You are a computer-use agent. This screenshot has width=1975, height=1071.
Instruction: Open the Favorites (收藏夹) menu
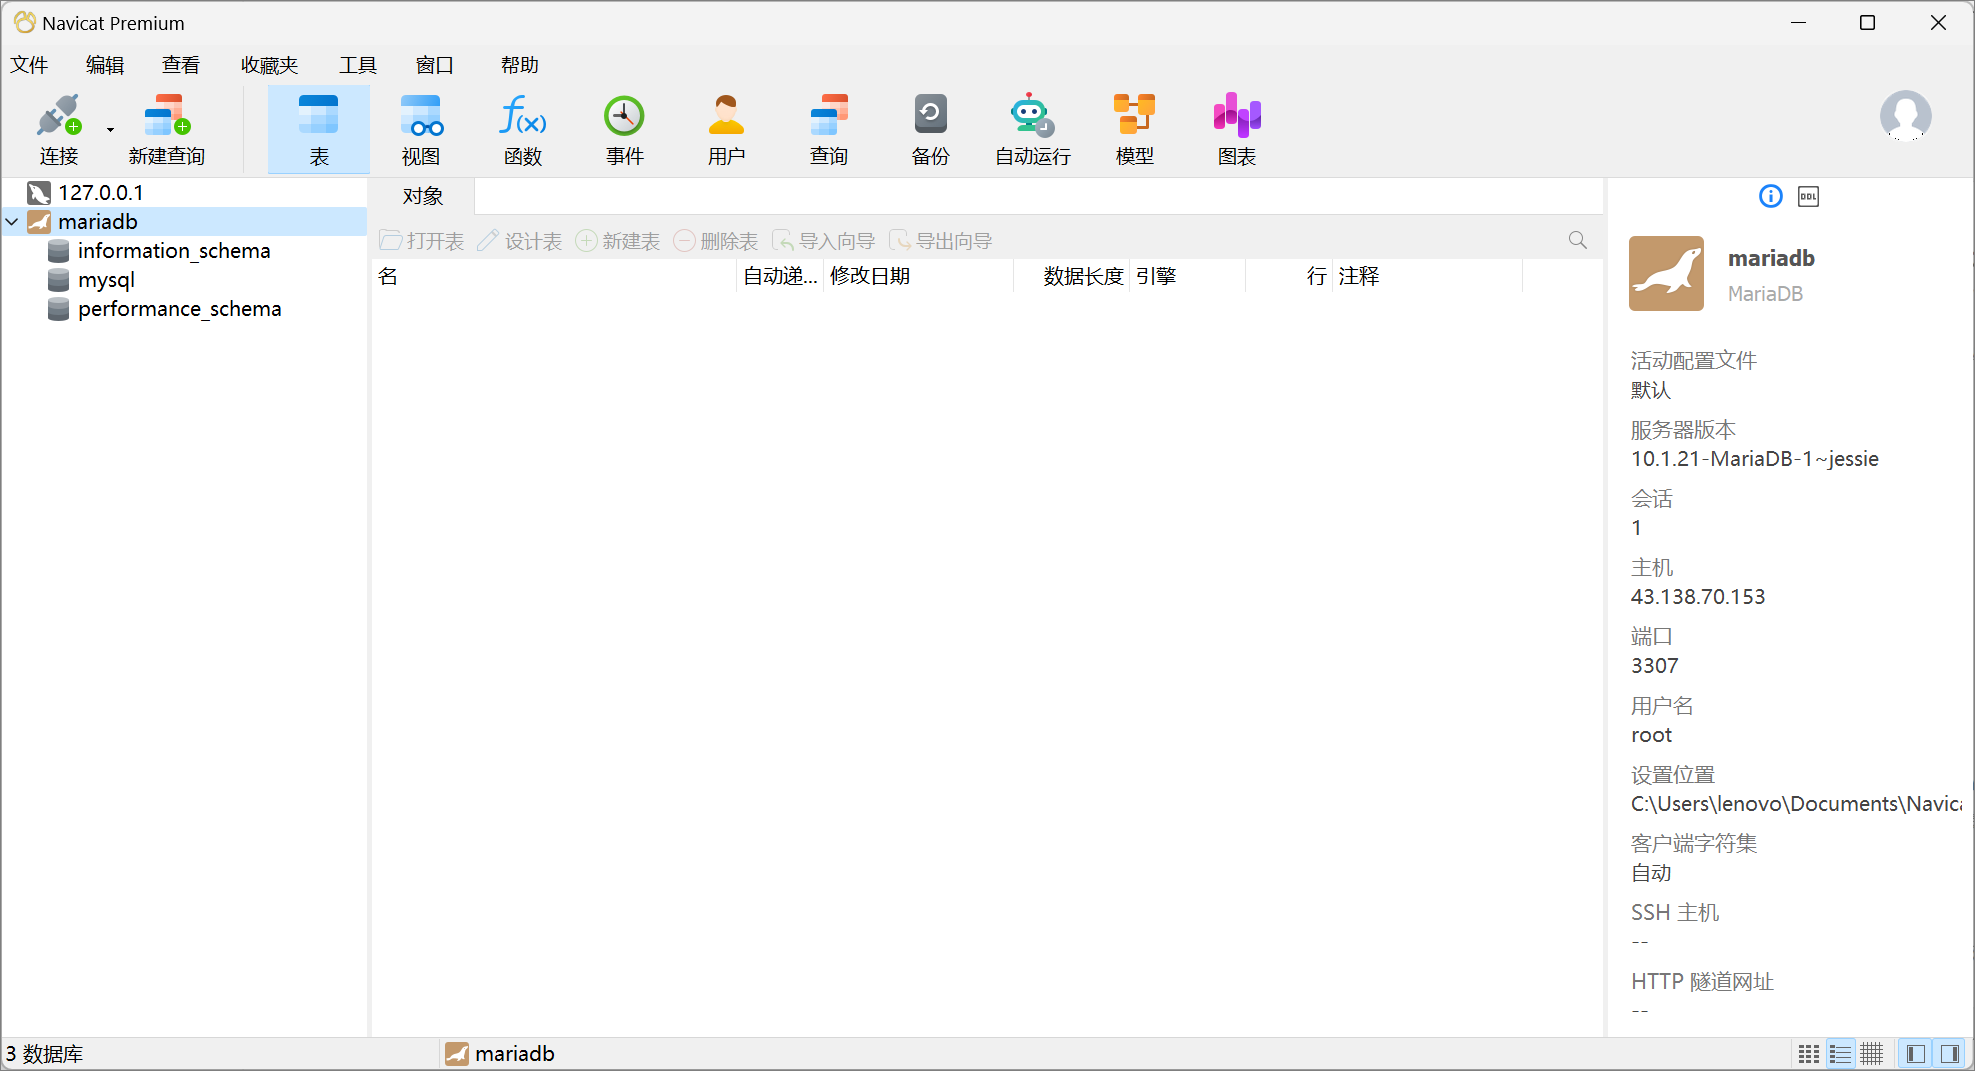point(270,65)
